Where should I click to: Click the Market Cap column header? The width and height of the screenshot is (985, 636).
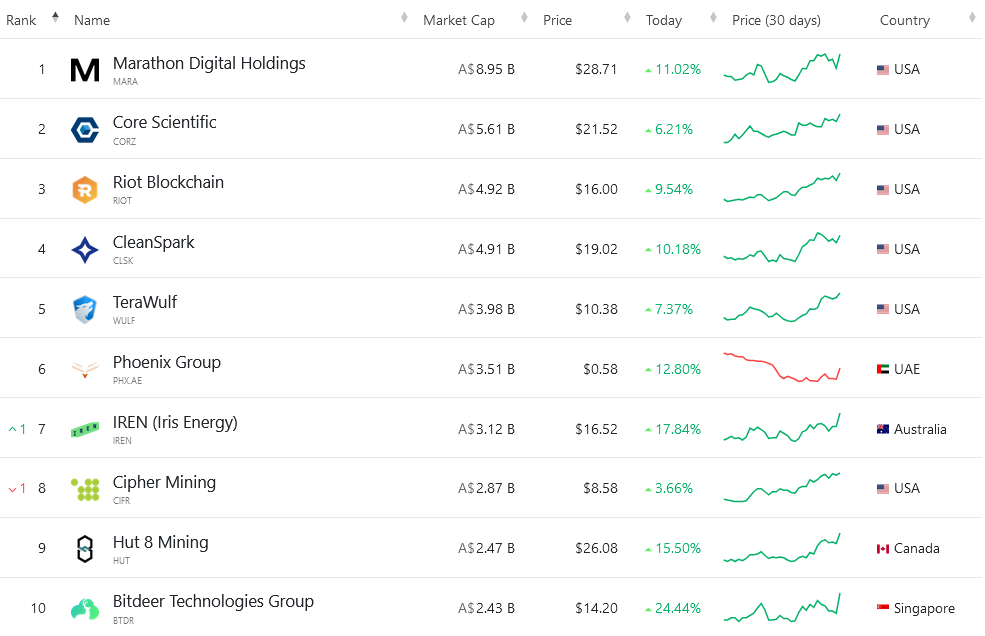point(459,20)
